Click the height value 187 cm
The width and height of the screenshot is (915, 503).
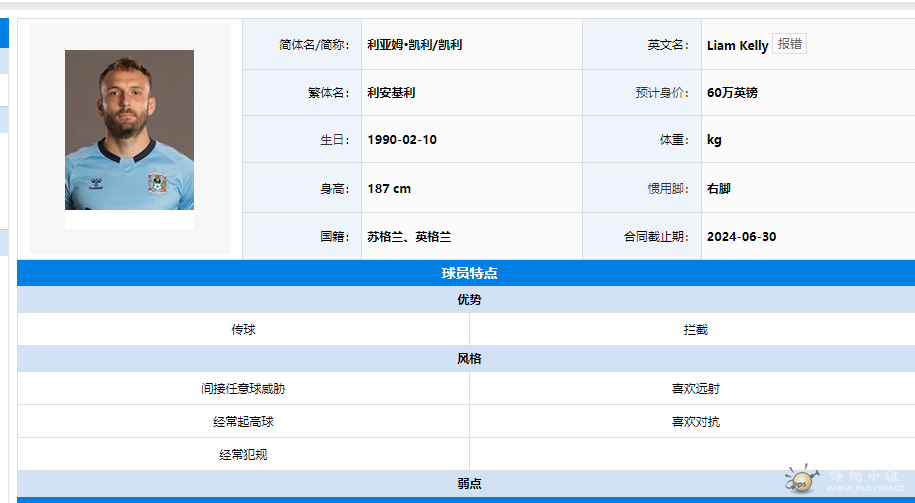click(x=389, y=189)
